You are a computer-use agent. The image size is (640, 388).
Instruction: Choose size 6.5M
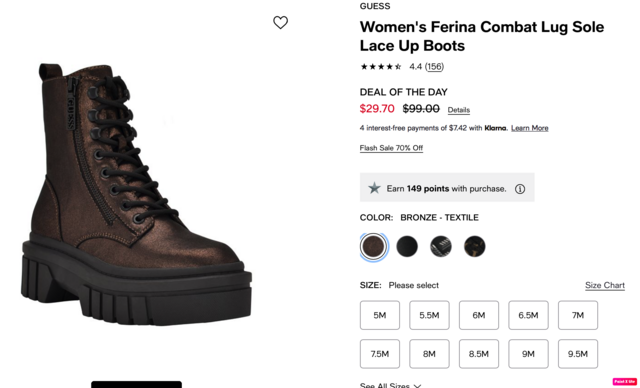(x=528, y=315)
